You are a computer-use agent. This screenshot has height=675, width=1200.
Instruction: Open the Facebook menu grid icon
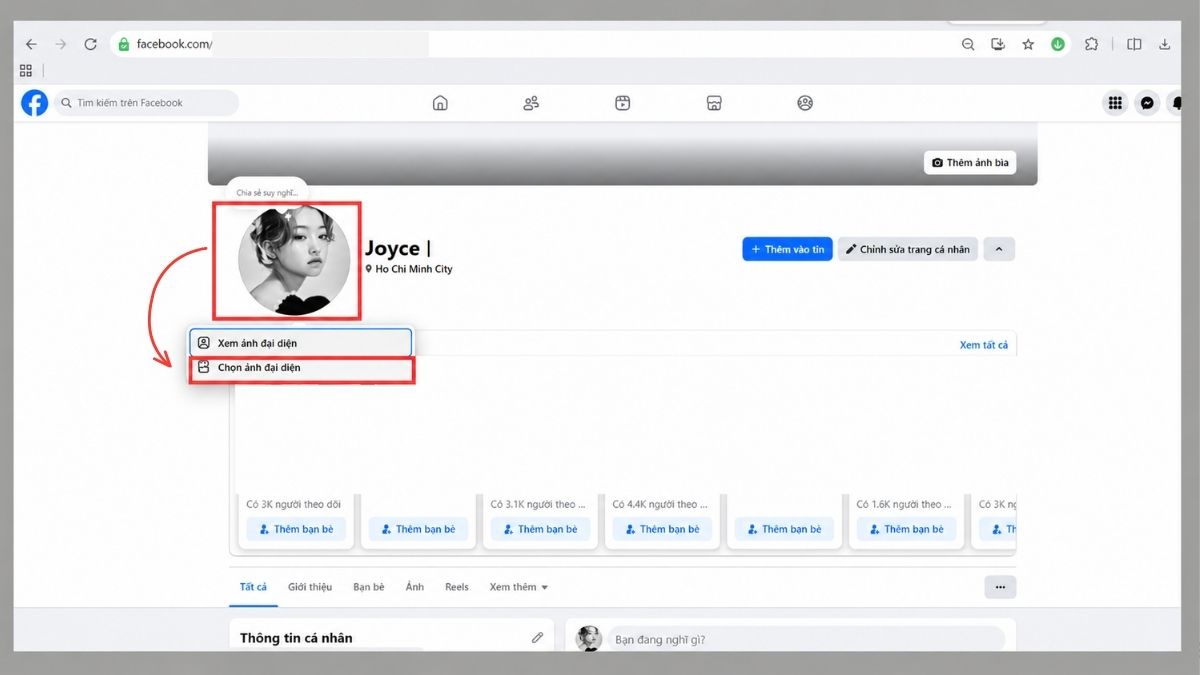[x=1115, y=103]
